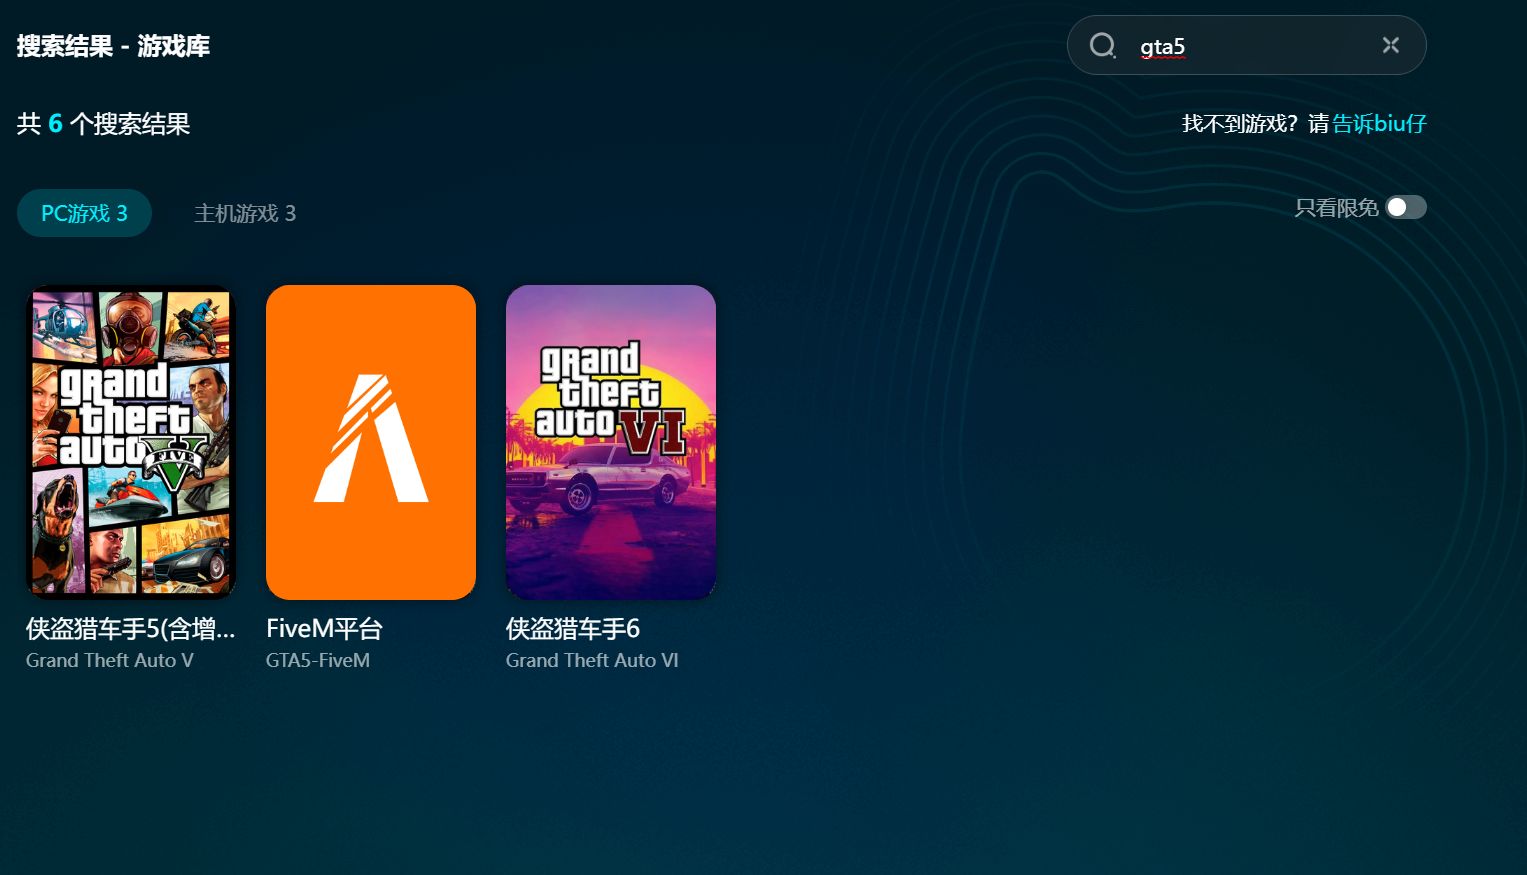Click the 只看限免 label
1527x875 pixels.
1336,207
